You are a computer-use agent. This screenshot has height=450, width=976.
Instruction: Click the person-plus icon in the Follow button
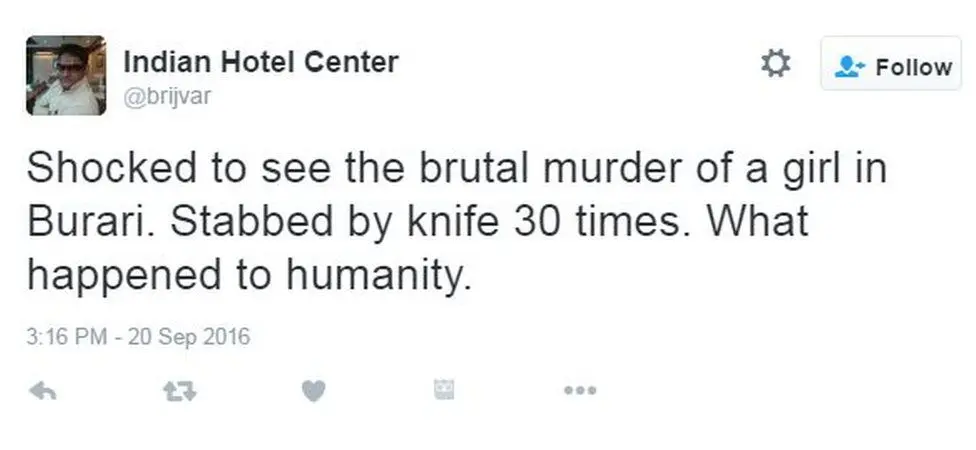pyautogui.click(x=851, y=67)
